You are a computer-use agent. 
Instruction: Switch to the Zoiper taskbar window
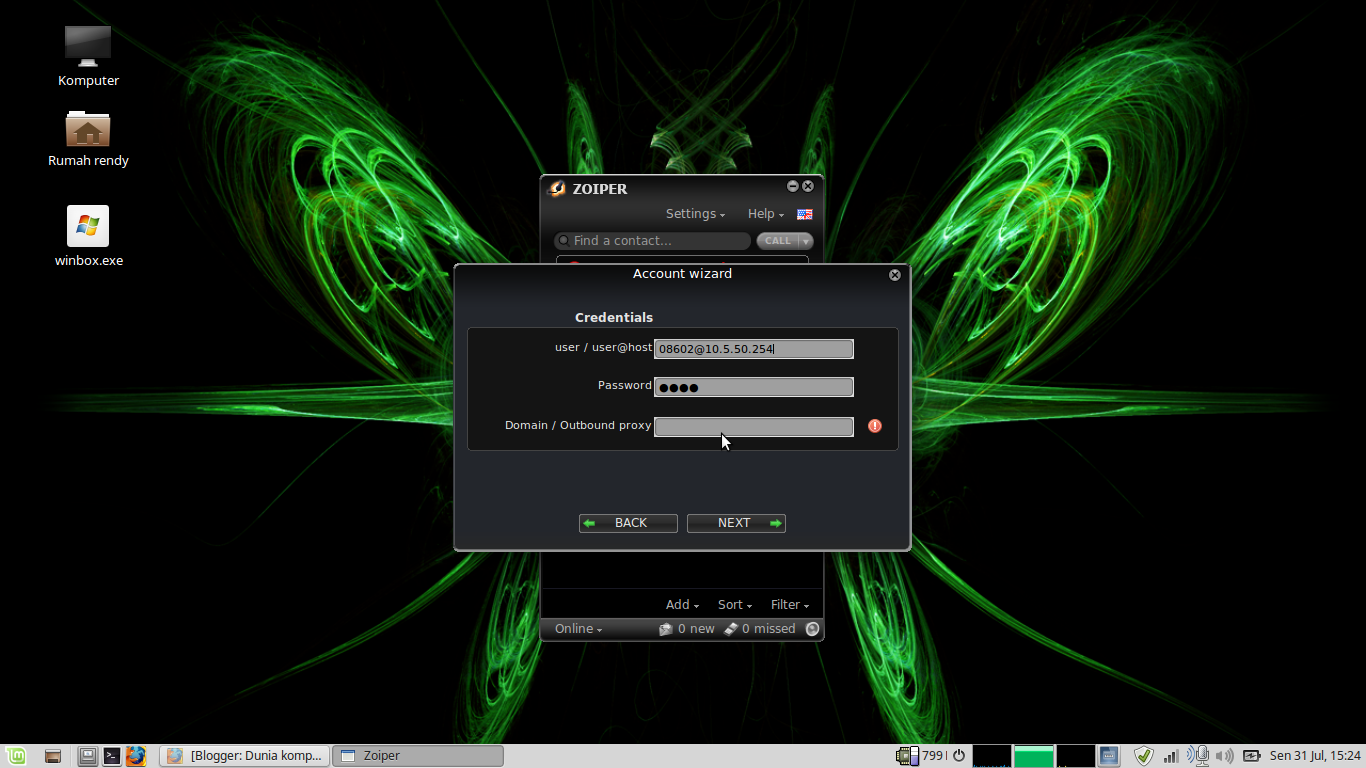[x=418, y=756]
